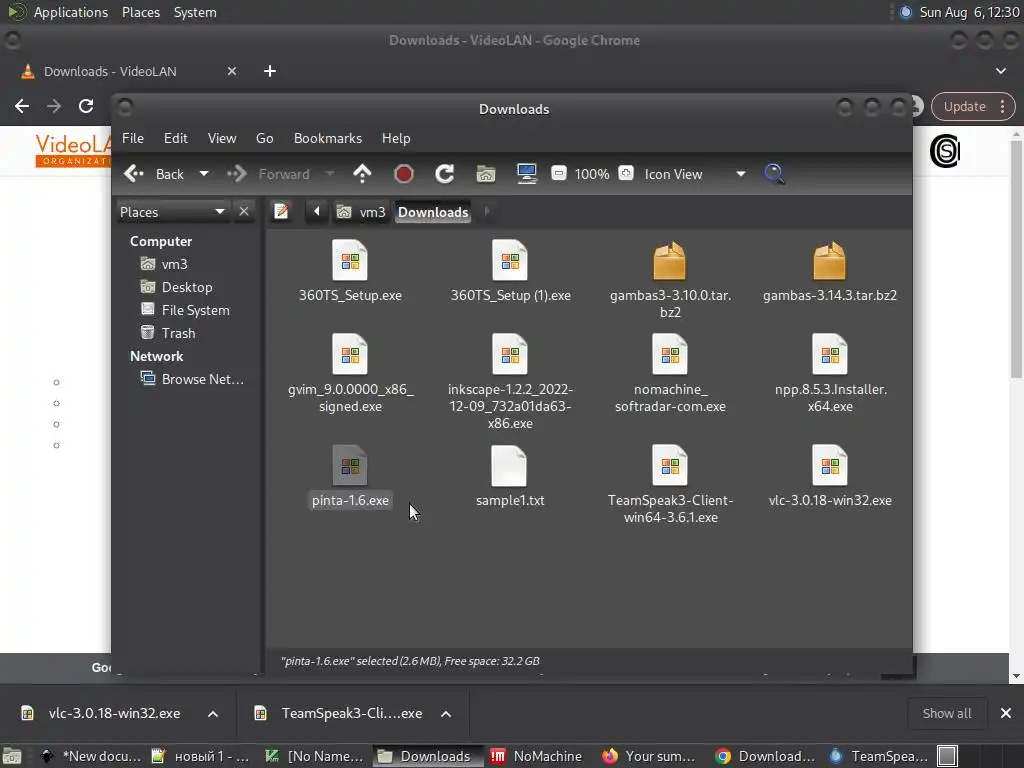Screen dimensions: 1024x768
Task: Open file search with the magnifier icon
Action: click(x=774, y=174)
